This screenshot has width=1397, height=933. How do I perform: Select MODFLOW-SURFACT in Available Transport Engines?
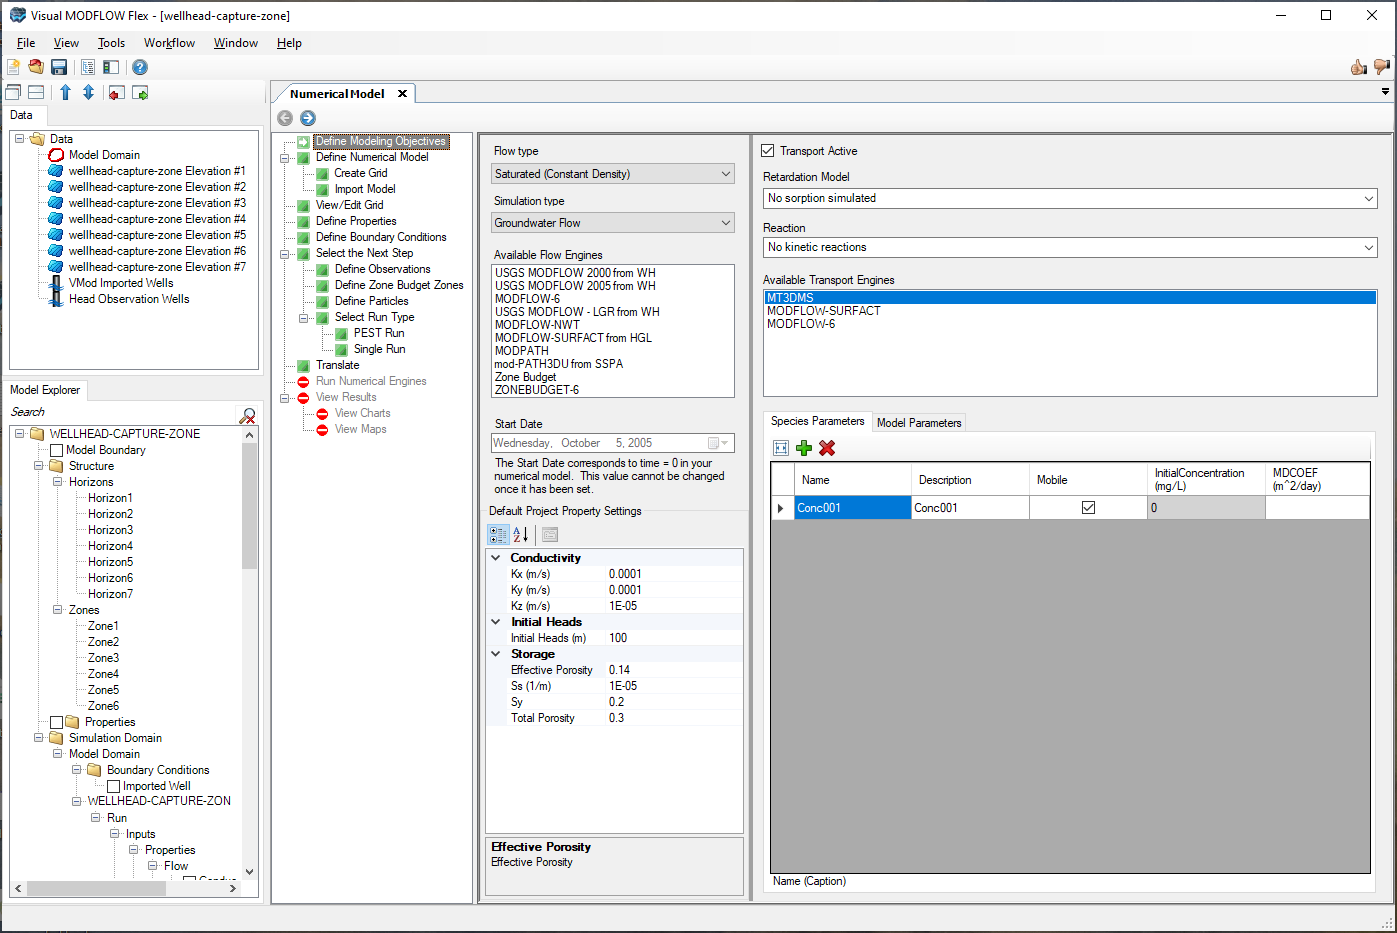click(x=822, y=310)
